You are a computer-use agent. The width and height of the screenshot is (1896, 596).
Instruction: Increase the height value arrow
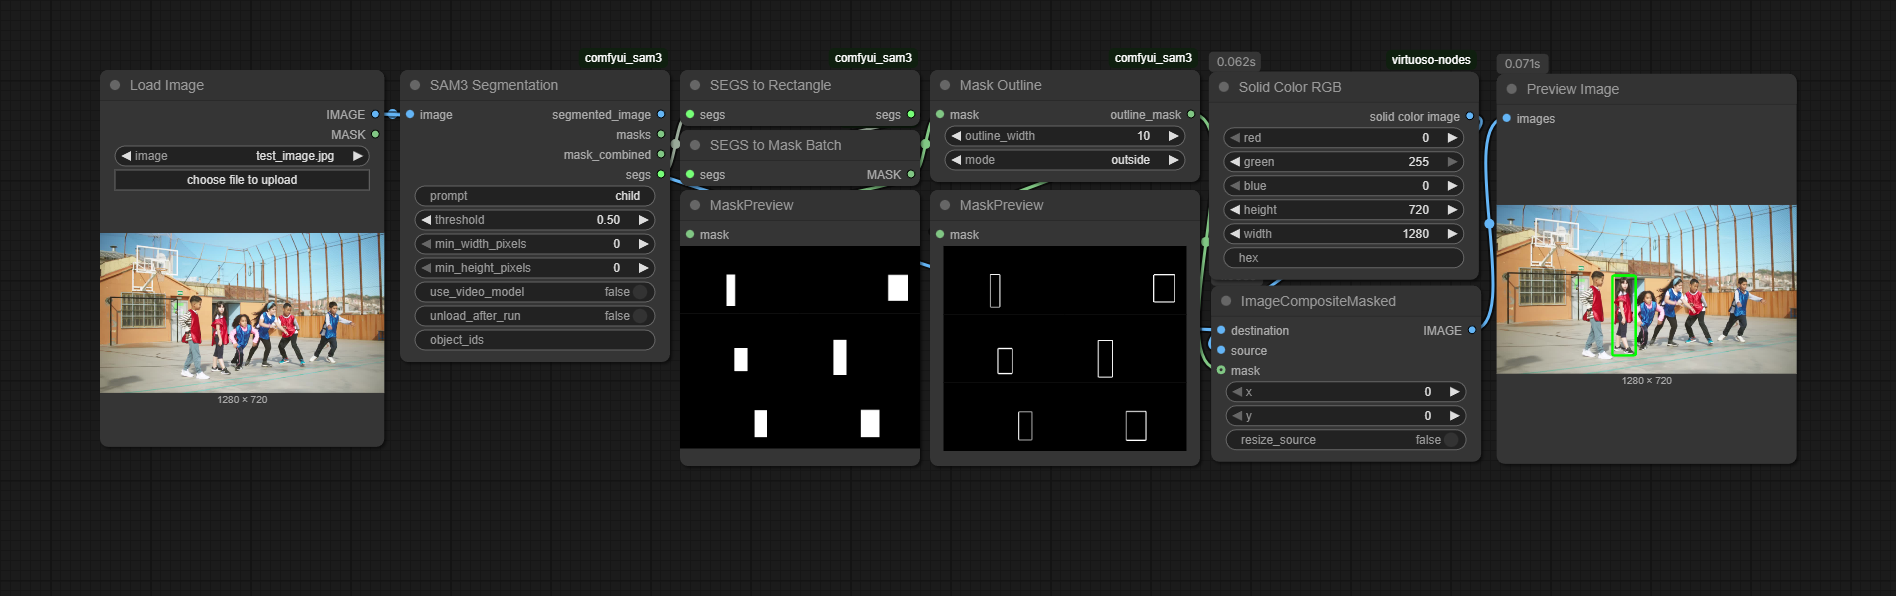(1453, 210)
